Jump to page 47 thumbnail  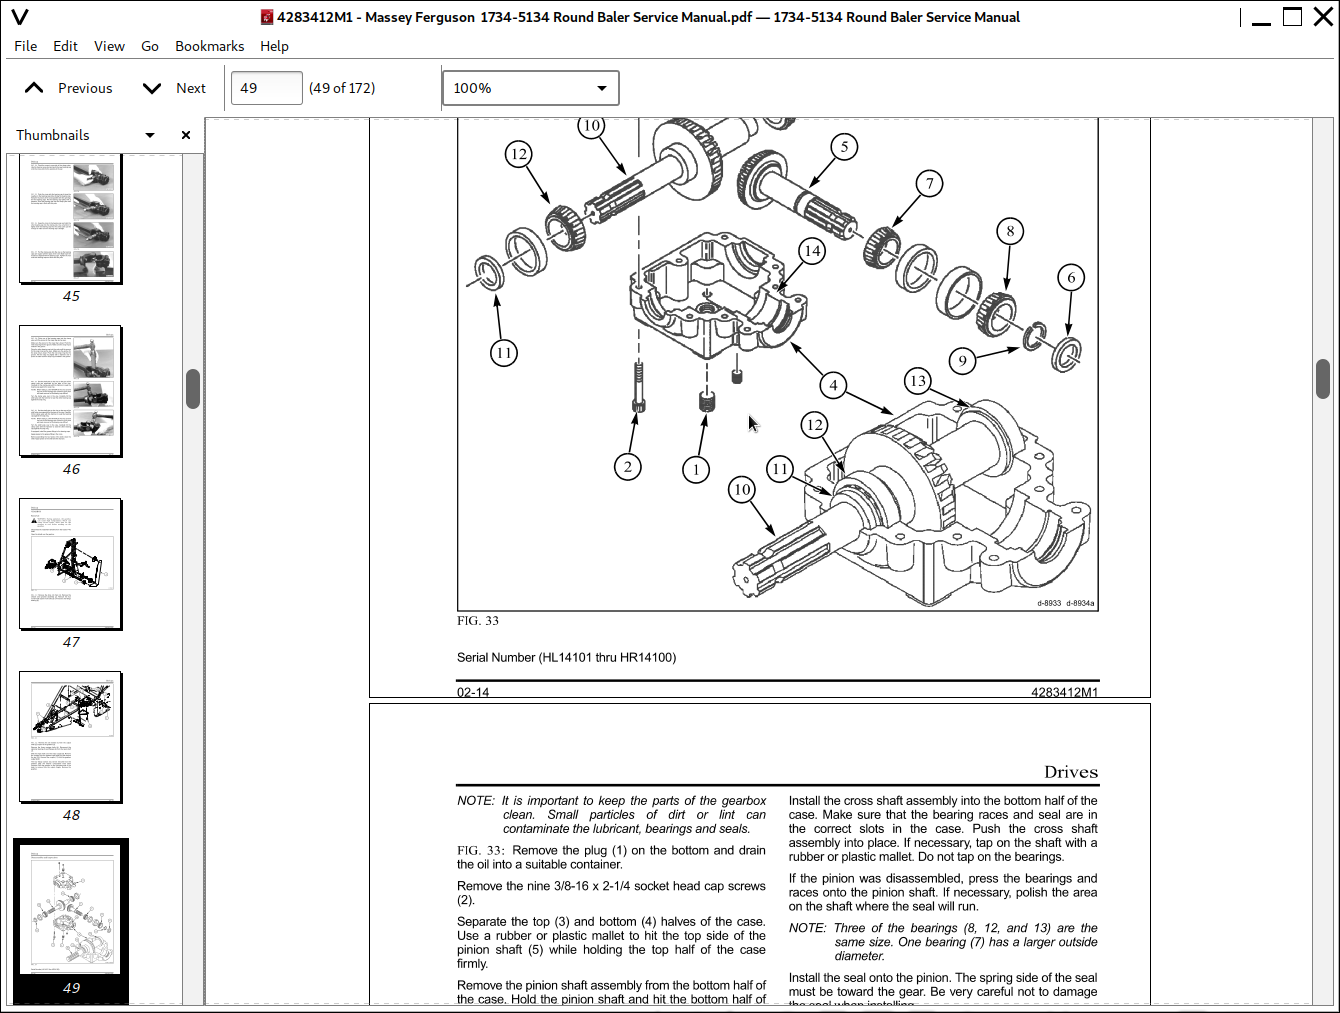71,564
